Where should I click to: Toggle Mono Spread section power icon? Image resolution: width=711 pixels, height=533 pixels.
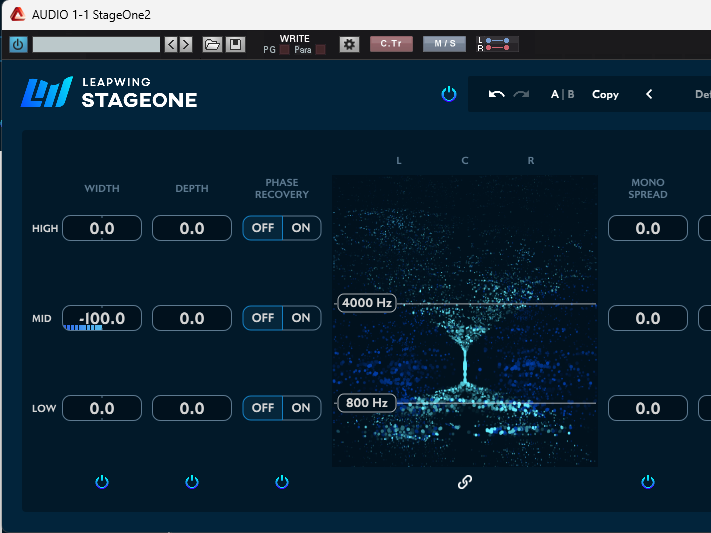[x=648, y=481]
